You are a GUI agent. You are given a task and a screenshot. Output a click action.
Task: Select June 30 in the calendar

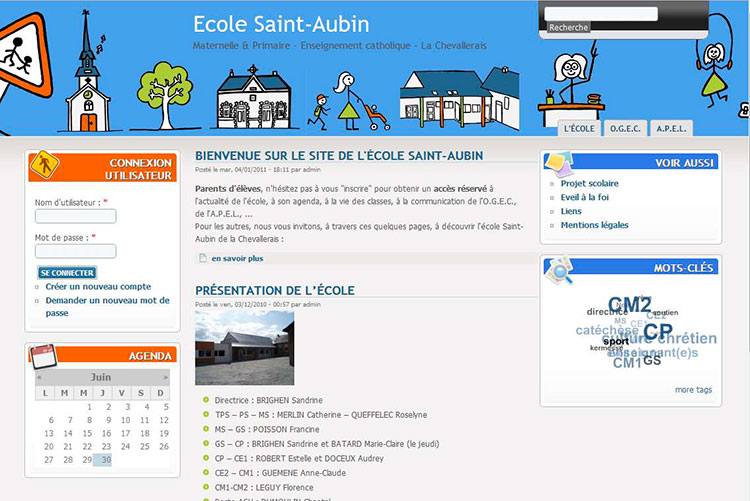click(106, 460)
